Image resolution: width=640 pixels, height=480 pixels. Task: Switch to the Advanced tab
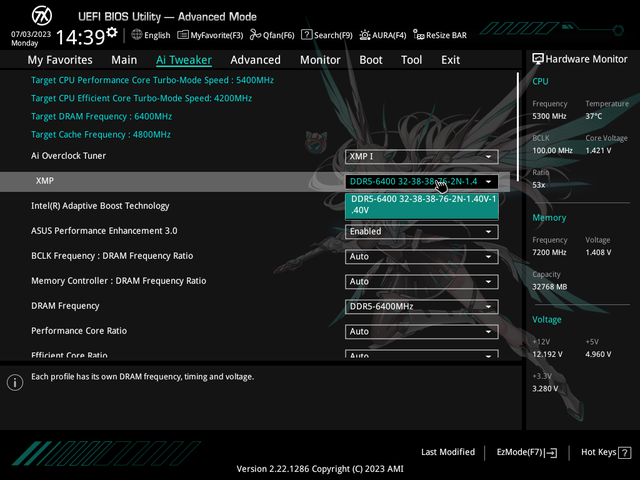pos(255,60)
